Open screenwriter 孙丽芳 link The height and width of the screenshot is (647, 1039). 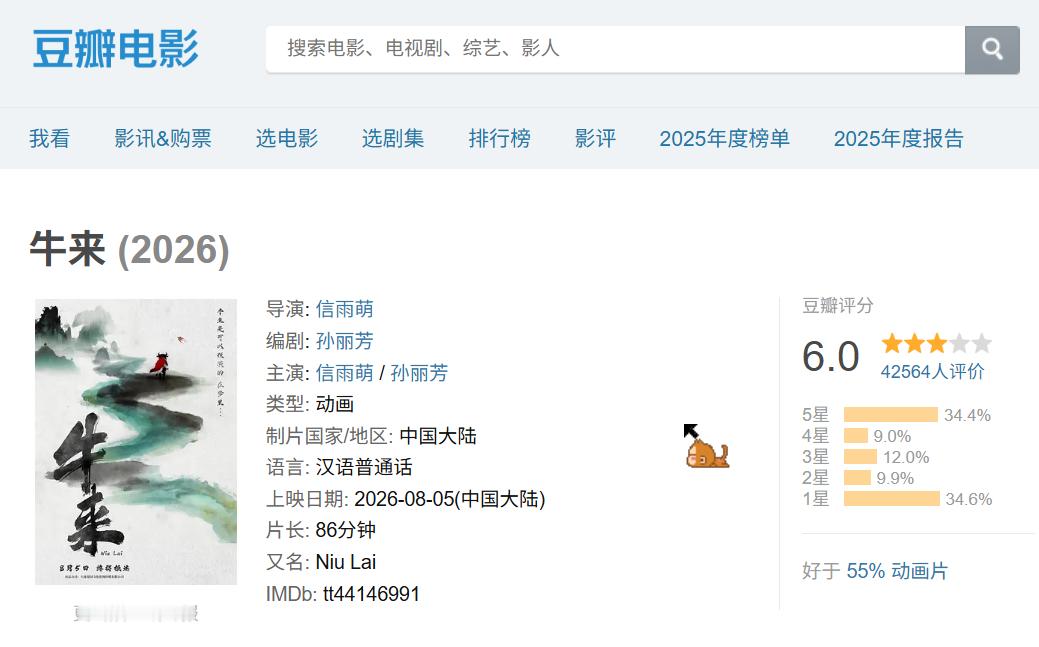345,341
